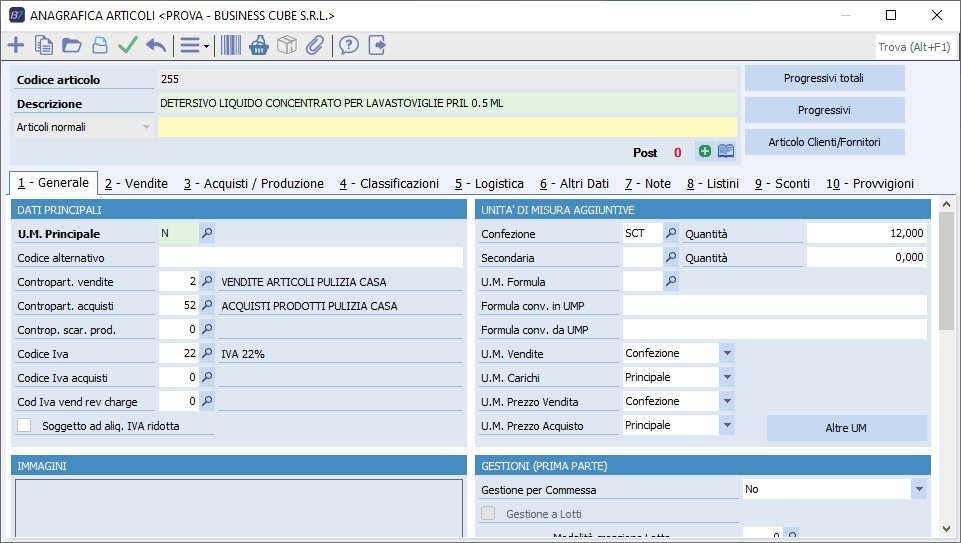Click the vertical scrollbar of the form panel
The image size is (961, 543).
point(946,270)
